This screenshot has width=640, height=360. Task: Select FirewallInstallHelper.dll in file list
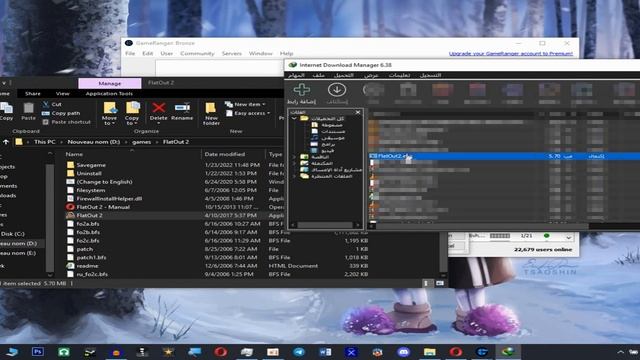tap(109, 198)
